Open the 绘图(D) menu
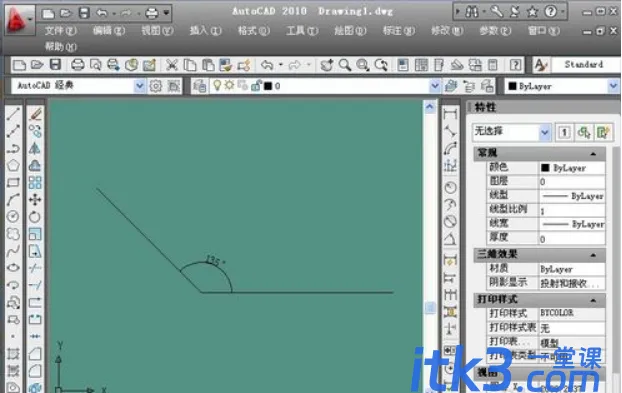 click(x=350, y=31)
